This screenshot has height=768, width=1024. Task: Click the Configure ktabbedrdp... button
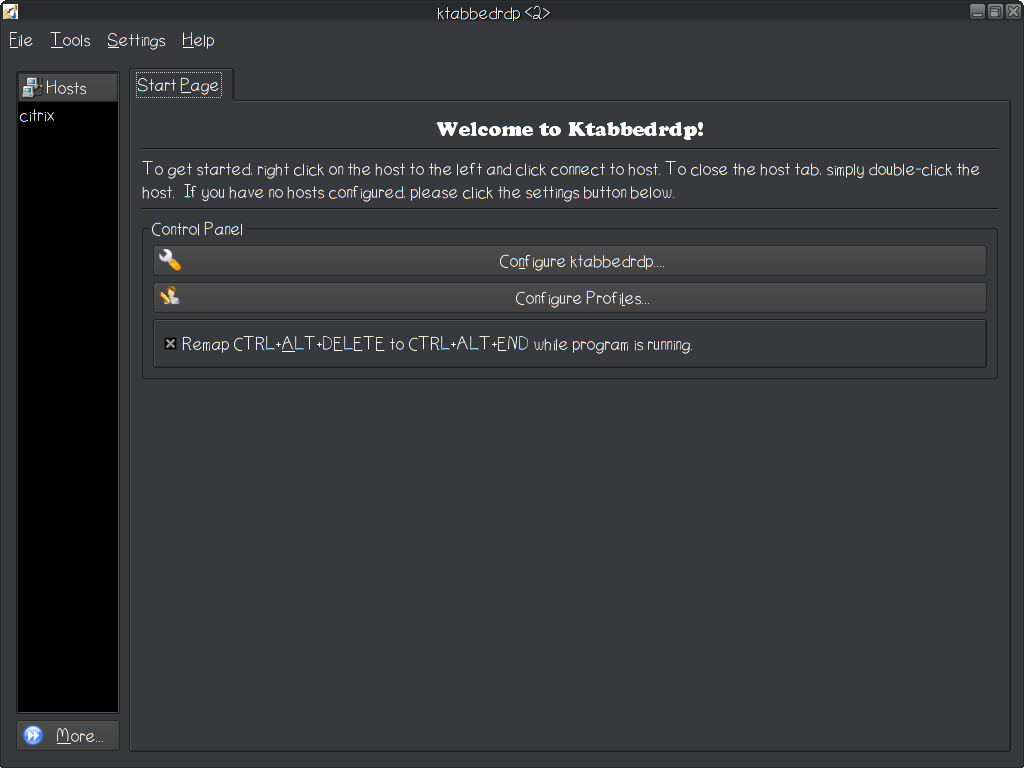tap(569, 261)
